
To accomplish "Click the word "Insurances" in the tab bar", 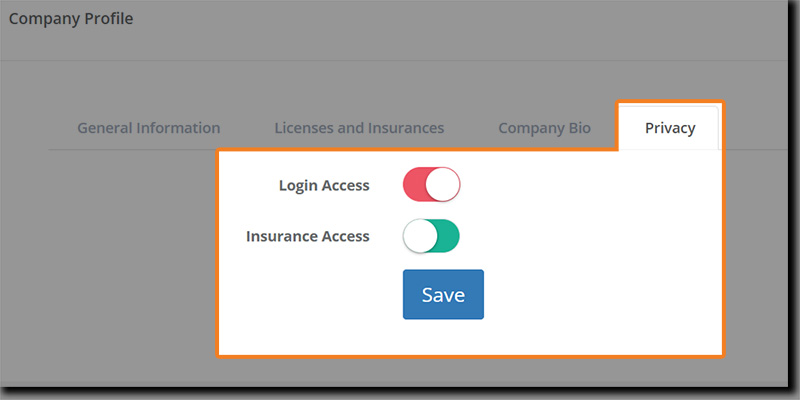I will (x=402, y=128).
